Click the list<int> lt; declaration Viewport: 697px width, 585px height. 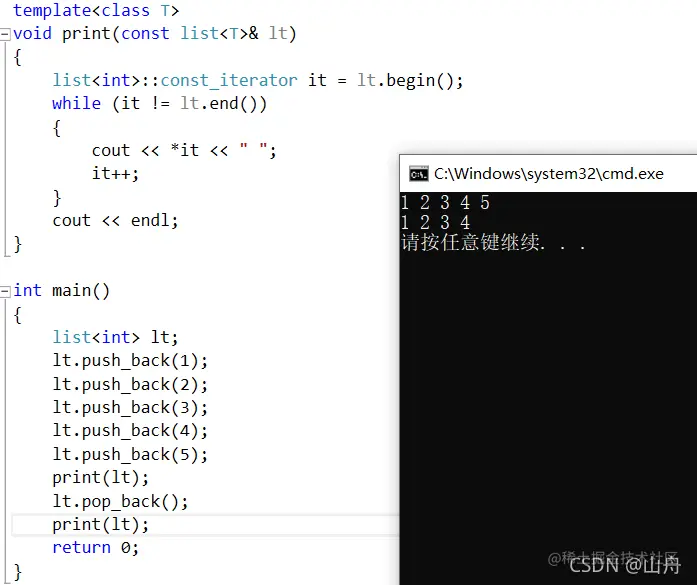click(115, 337)
